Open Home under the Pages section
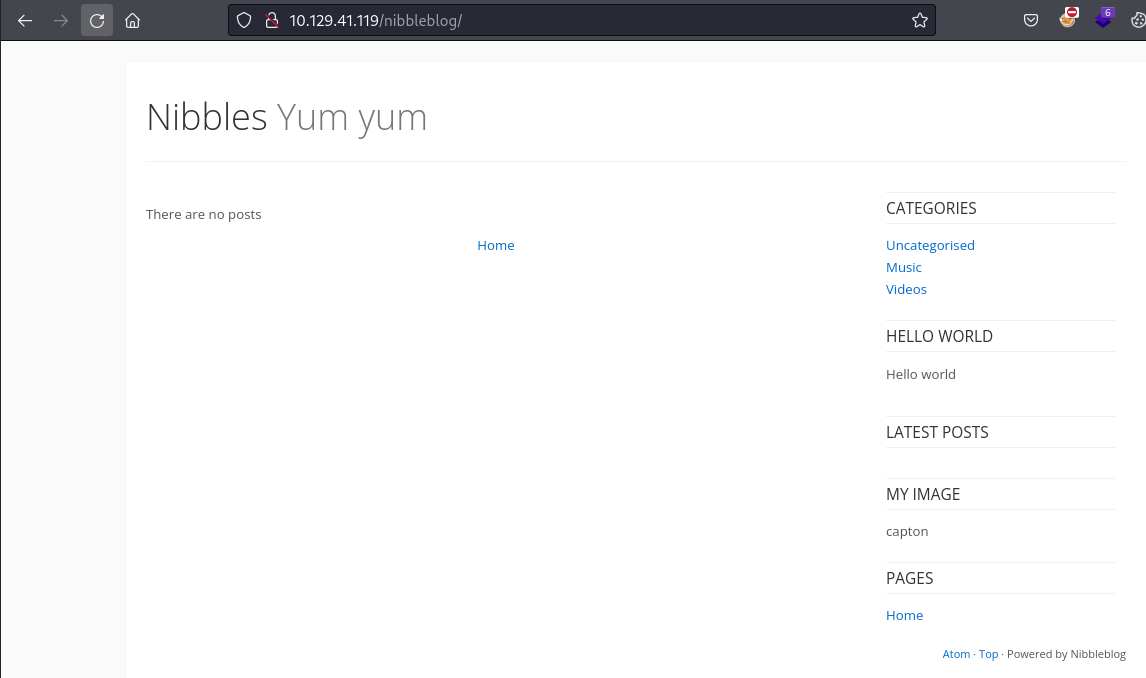Image resolution: width=1146 pixels, height=678 pixels. pyautogui.click(x=904, y=615)
